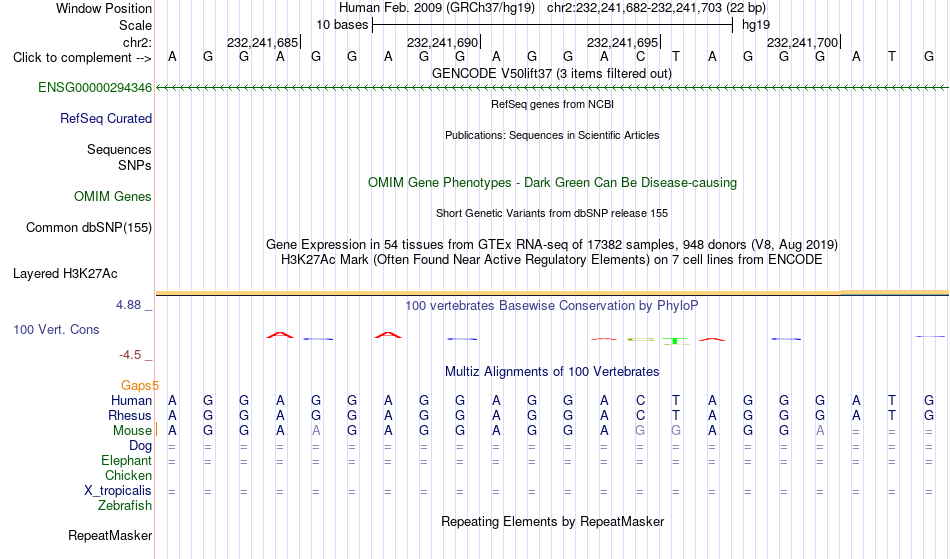Click the 232,241,695 coordinate marker
The image size is (950, 559).
pos(623,42)
